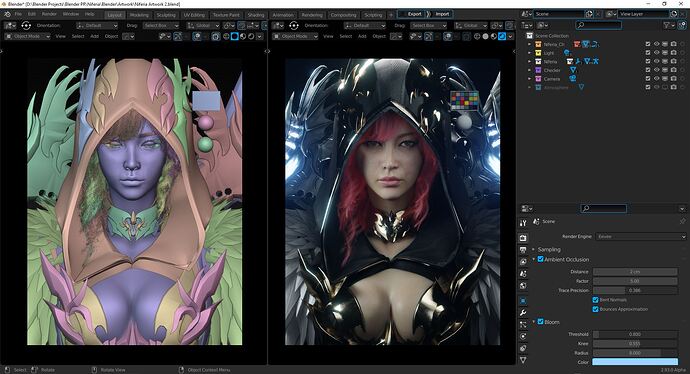Open the Window menu
The height and width of the screenshot is (374, 690).
(x=71, y=14)
